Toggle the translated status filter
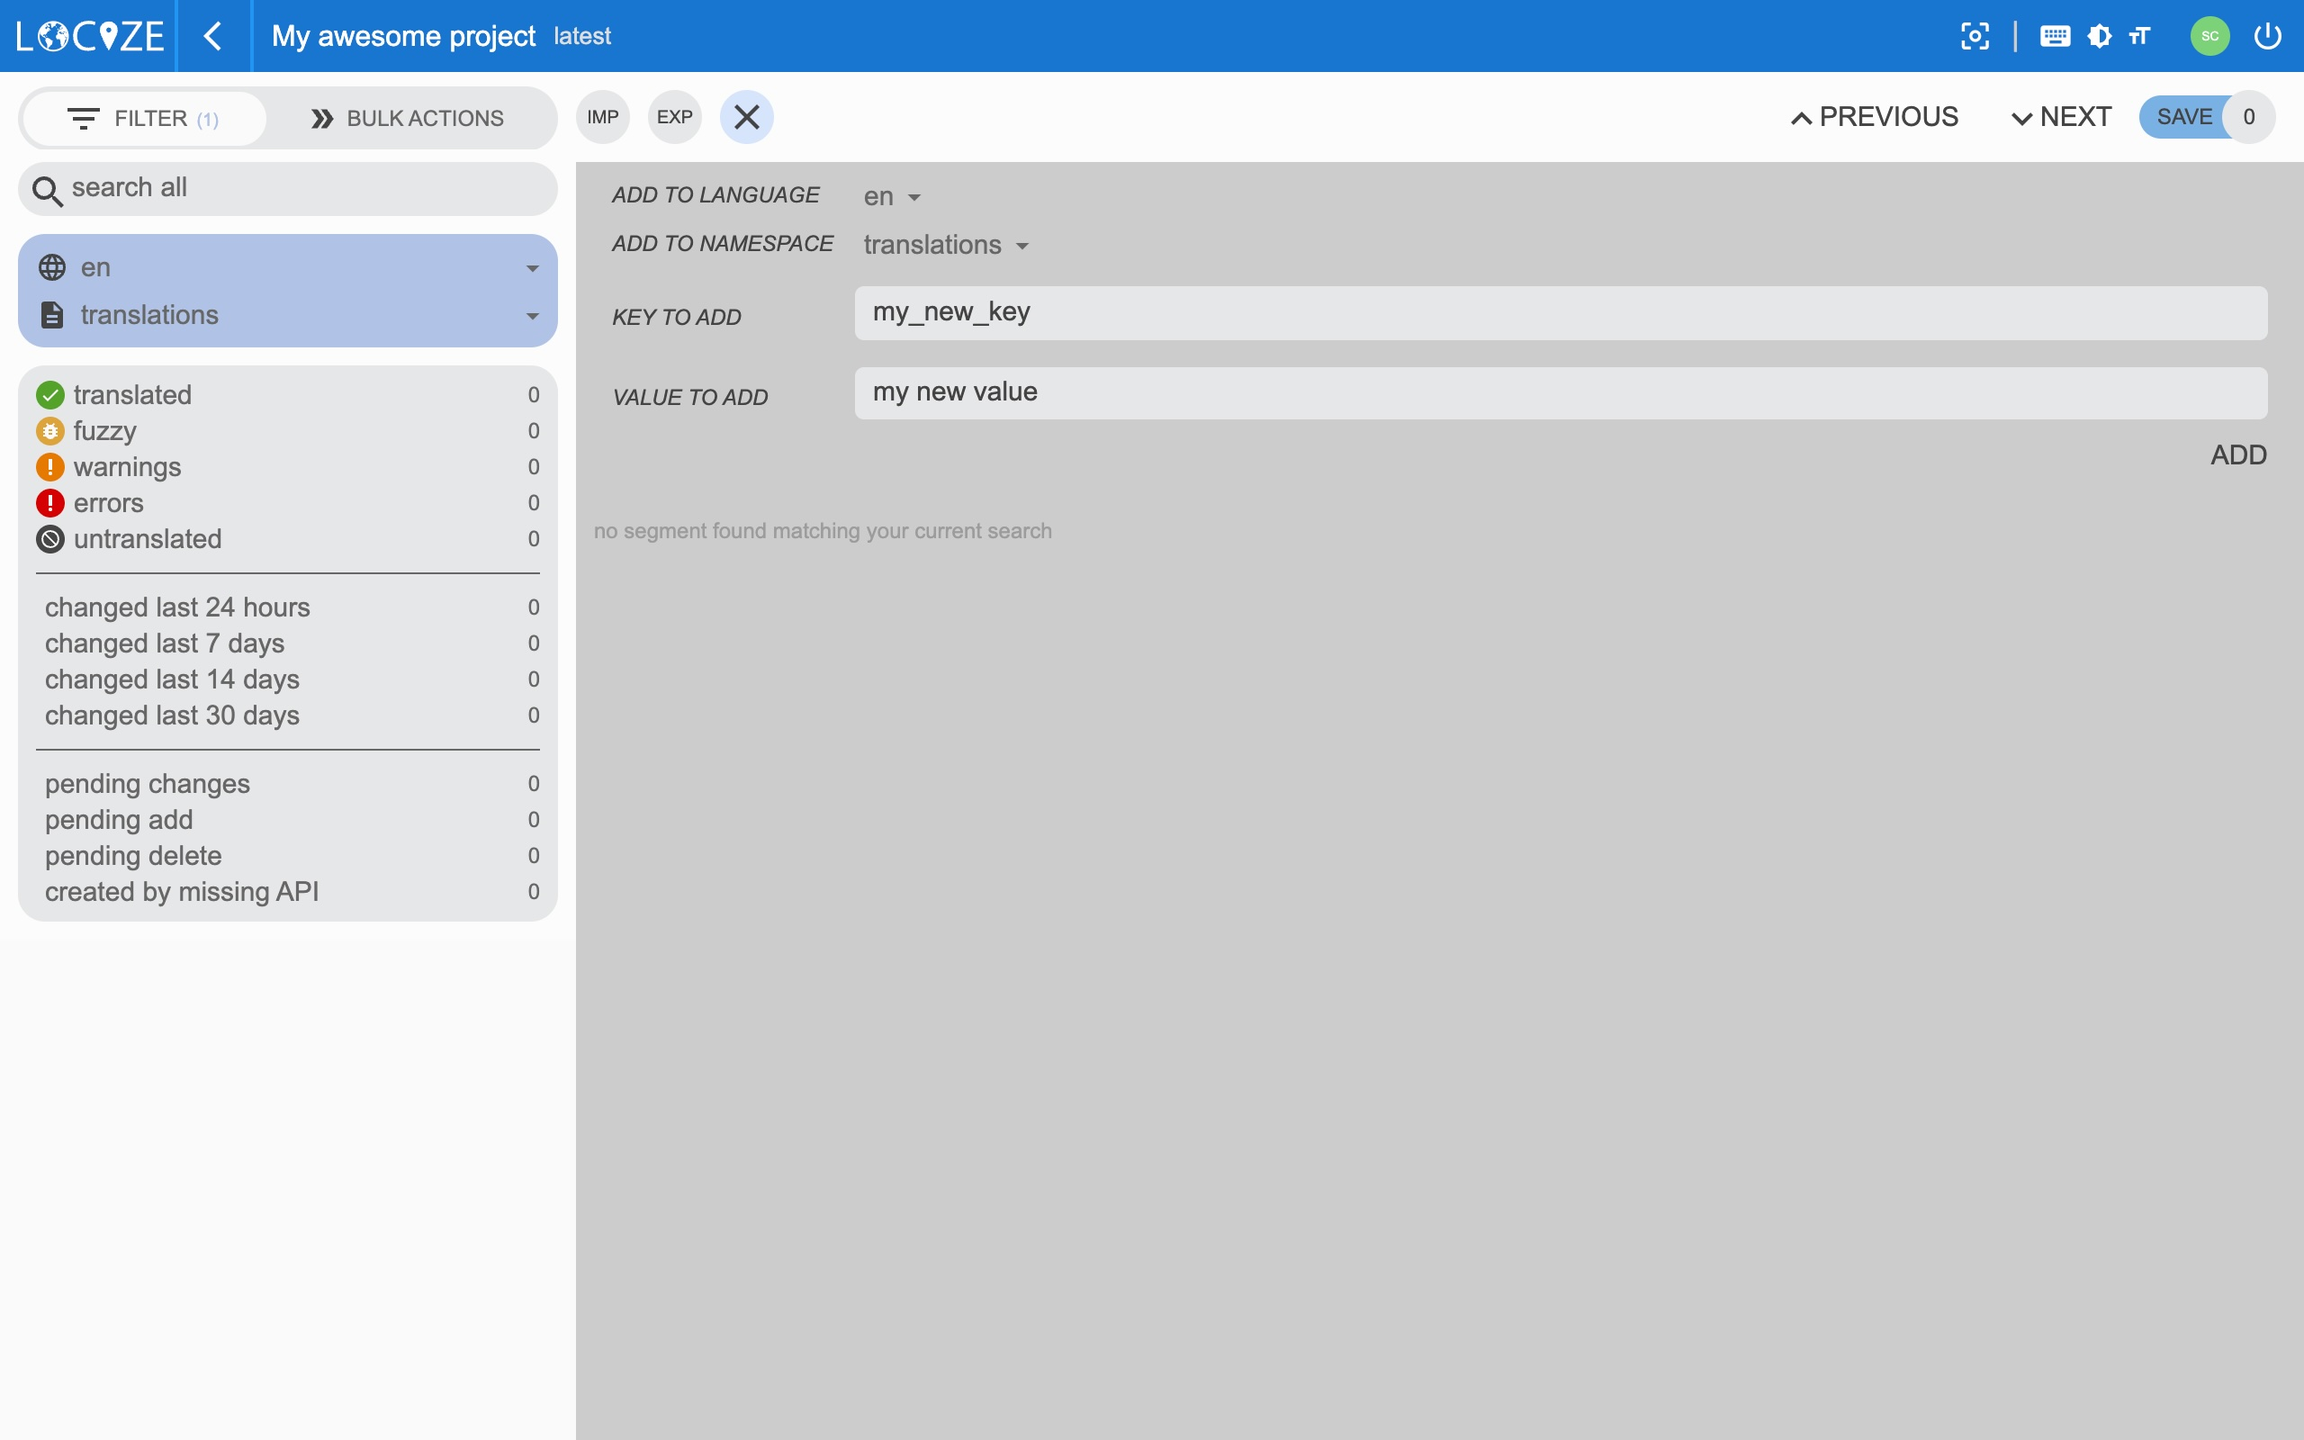This screenshot has width=2304, height=1440. 132,395
